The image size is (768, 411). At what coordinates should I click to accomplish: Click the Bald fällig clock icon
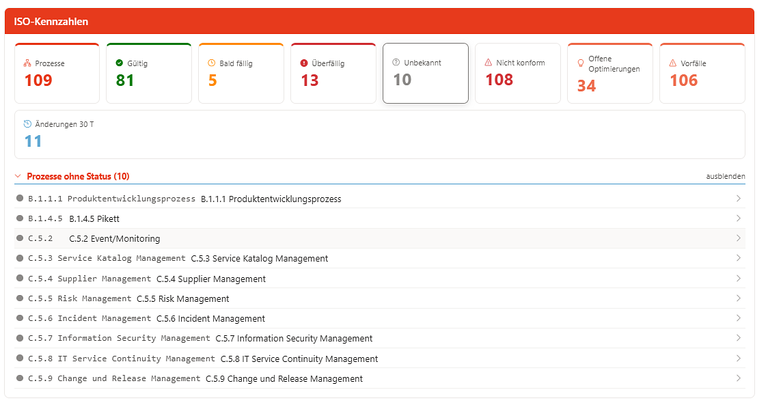[212, 63]
